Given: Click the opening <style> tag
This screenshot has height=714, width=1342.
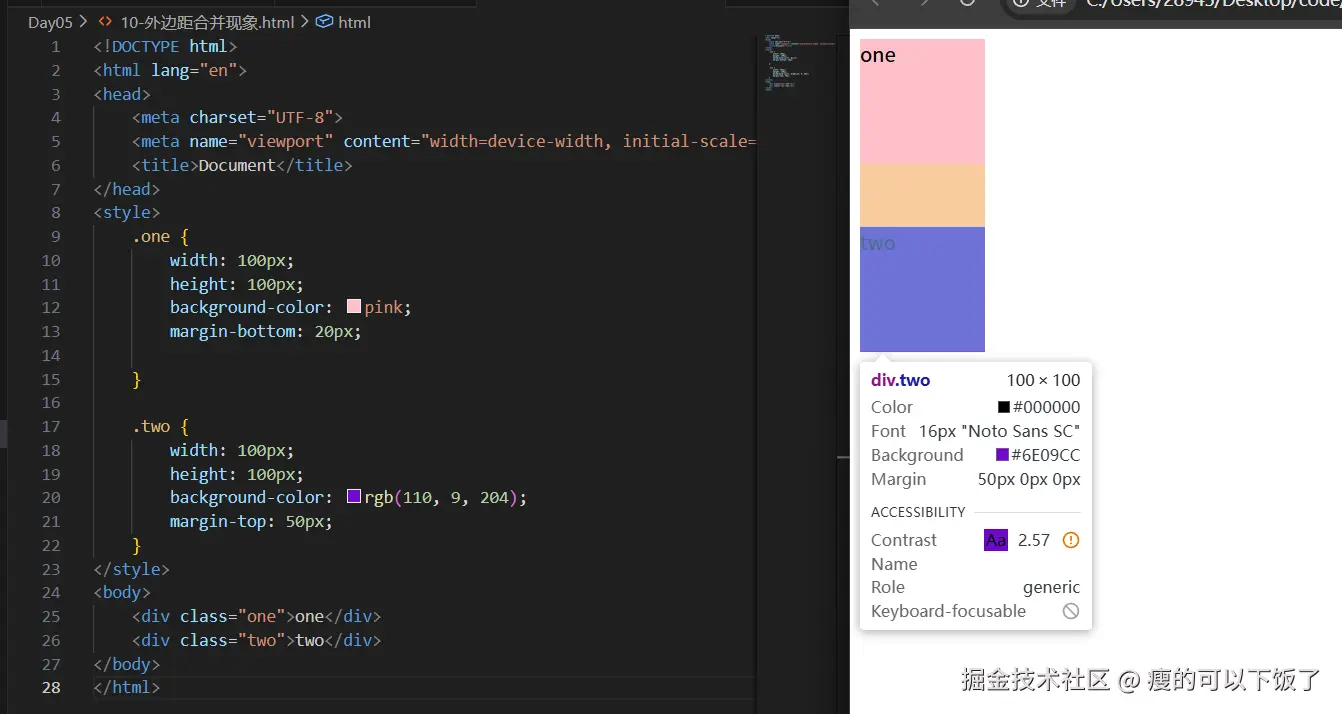Looking at the screenshot, I should point(127,212).
